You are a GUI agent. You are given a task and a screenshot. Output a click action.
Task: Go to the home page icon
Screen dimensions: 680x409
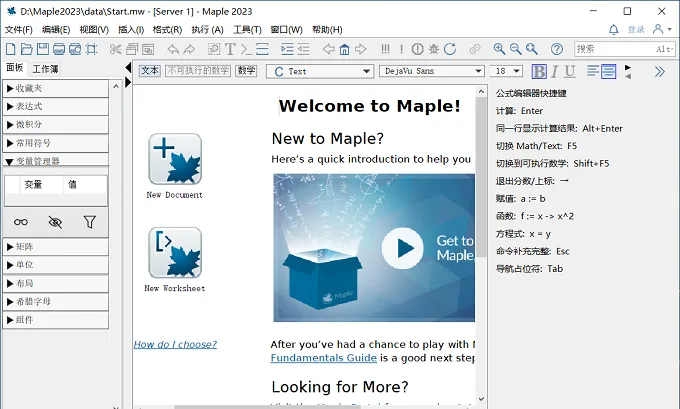344,49
